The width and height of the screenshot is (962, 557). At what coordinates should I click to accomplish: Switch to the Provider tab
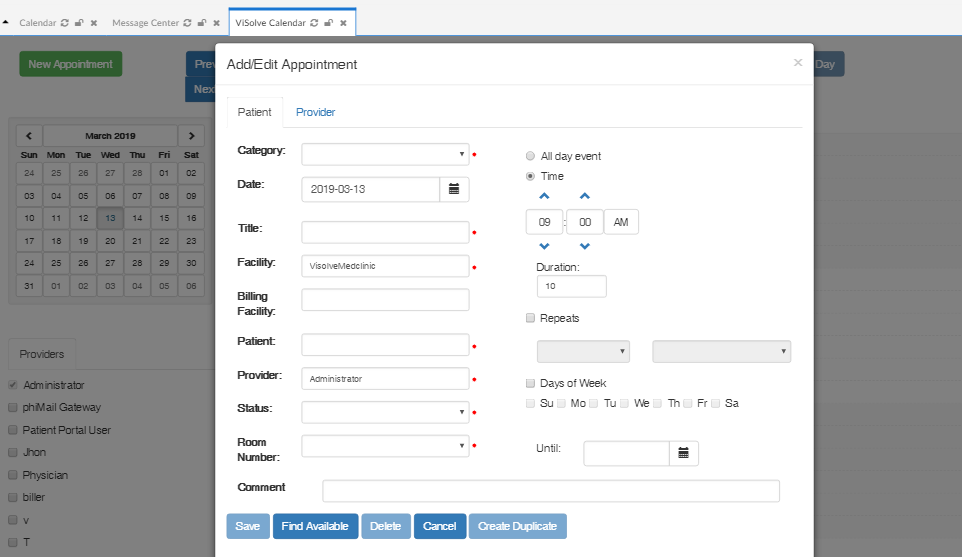click(315, 112)
